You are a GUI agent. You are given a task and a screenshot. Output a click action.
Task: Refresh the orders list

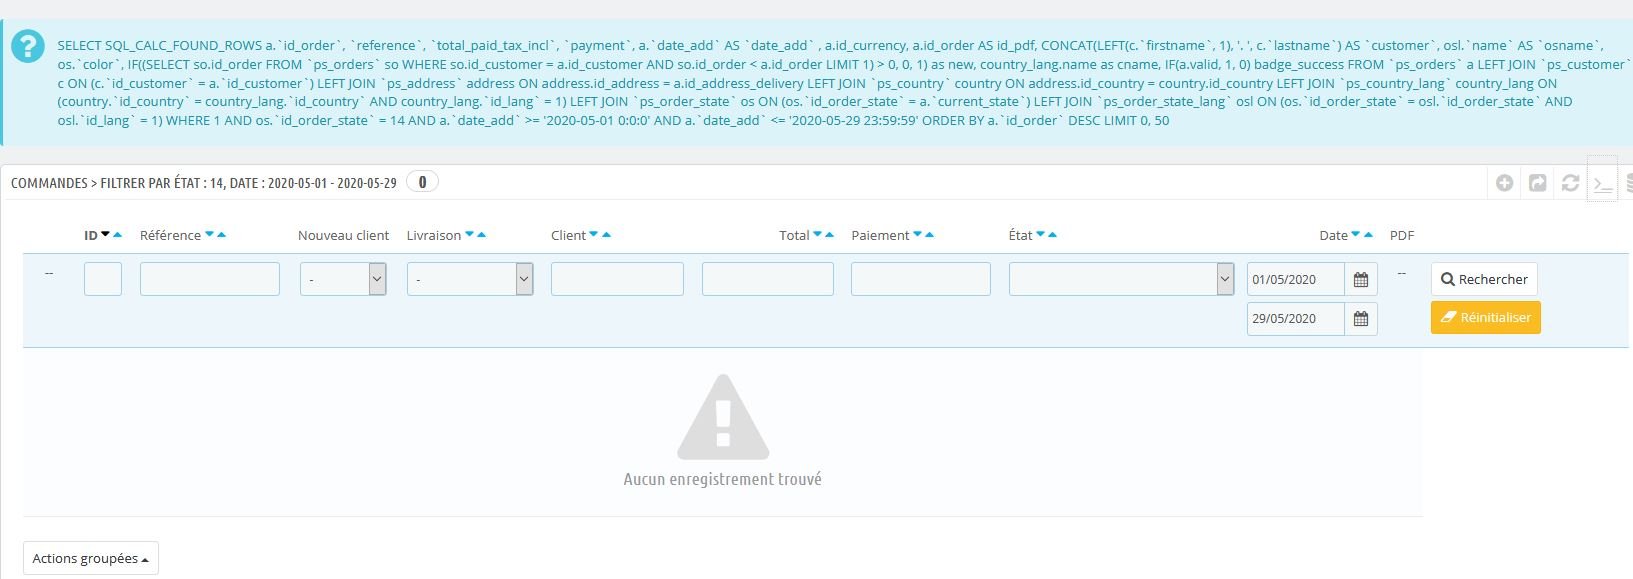click(1571, 183)
